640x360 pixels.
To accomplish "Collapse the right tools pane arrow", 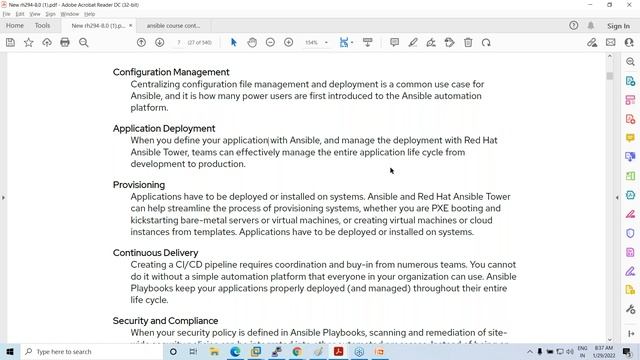I will [617, 198].
